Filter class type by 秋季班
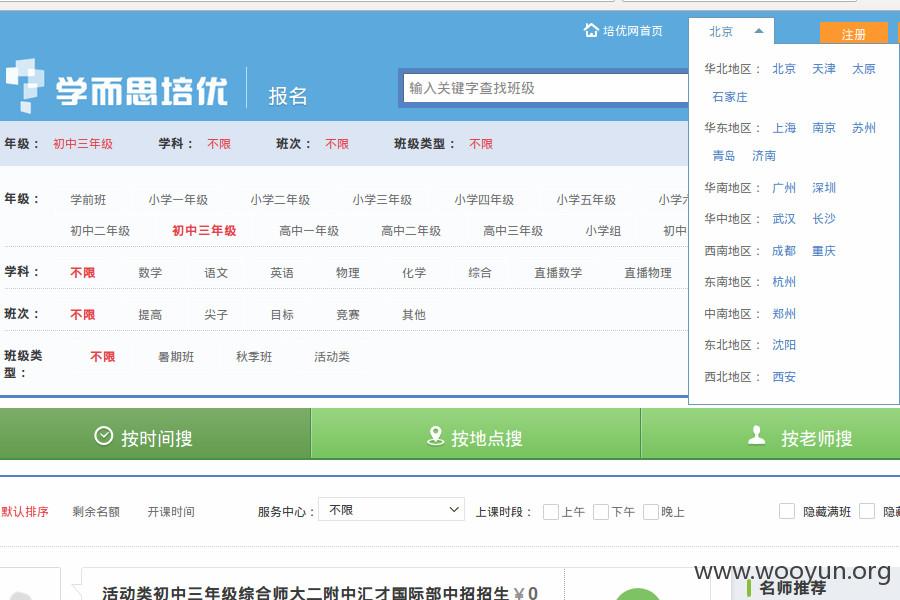 [254, 357]
